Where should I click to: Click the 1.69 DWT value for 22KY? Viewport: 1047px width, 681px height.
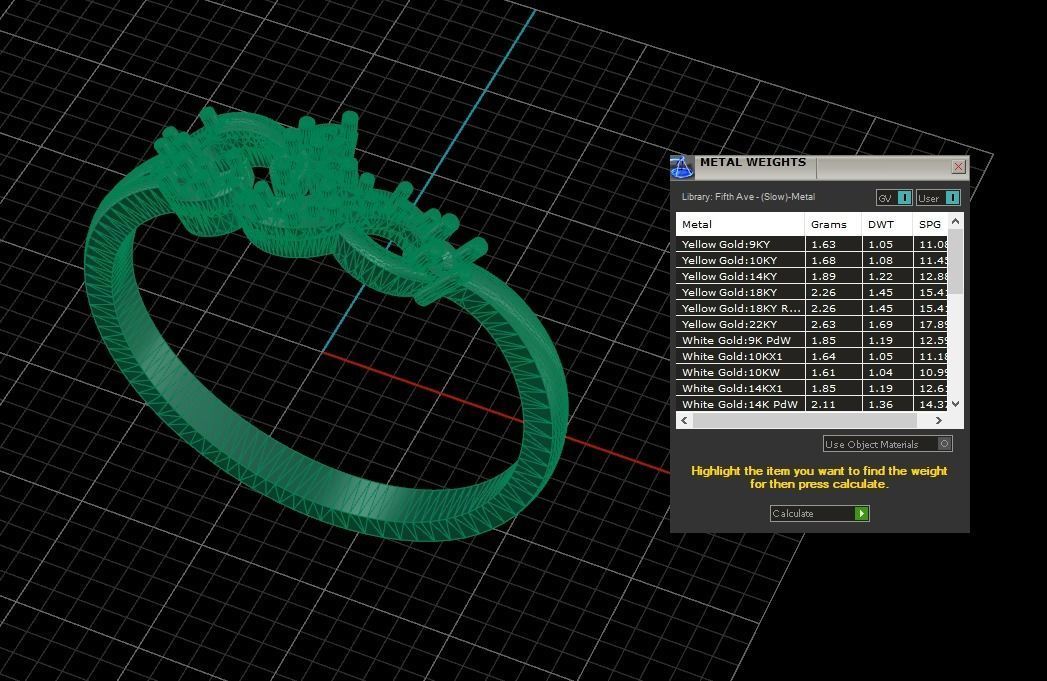[x=881, y=324]
